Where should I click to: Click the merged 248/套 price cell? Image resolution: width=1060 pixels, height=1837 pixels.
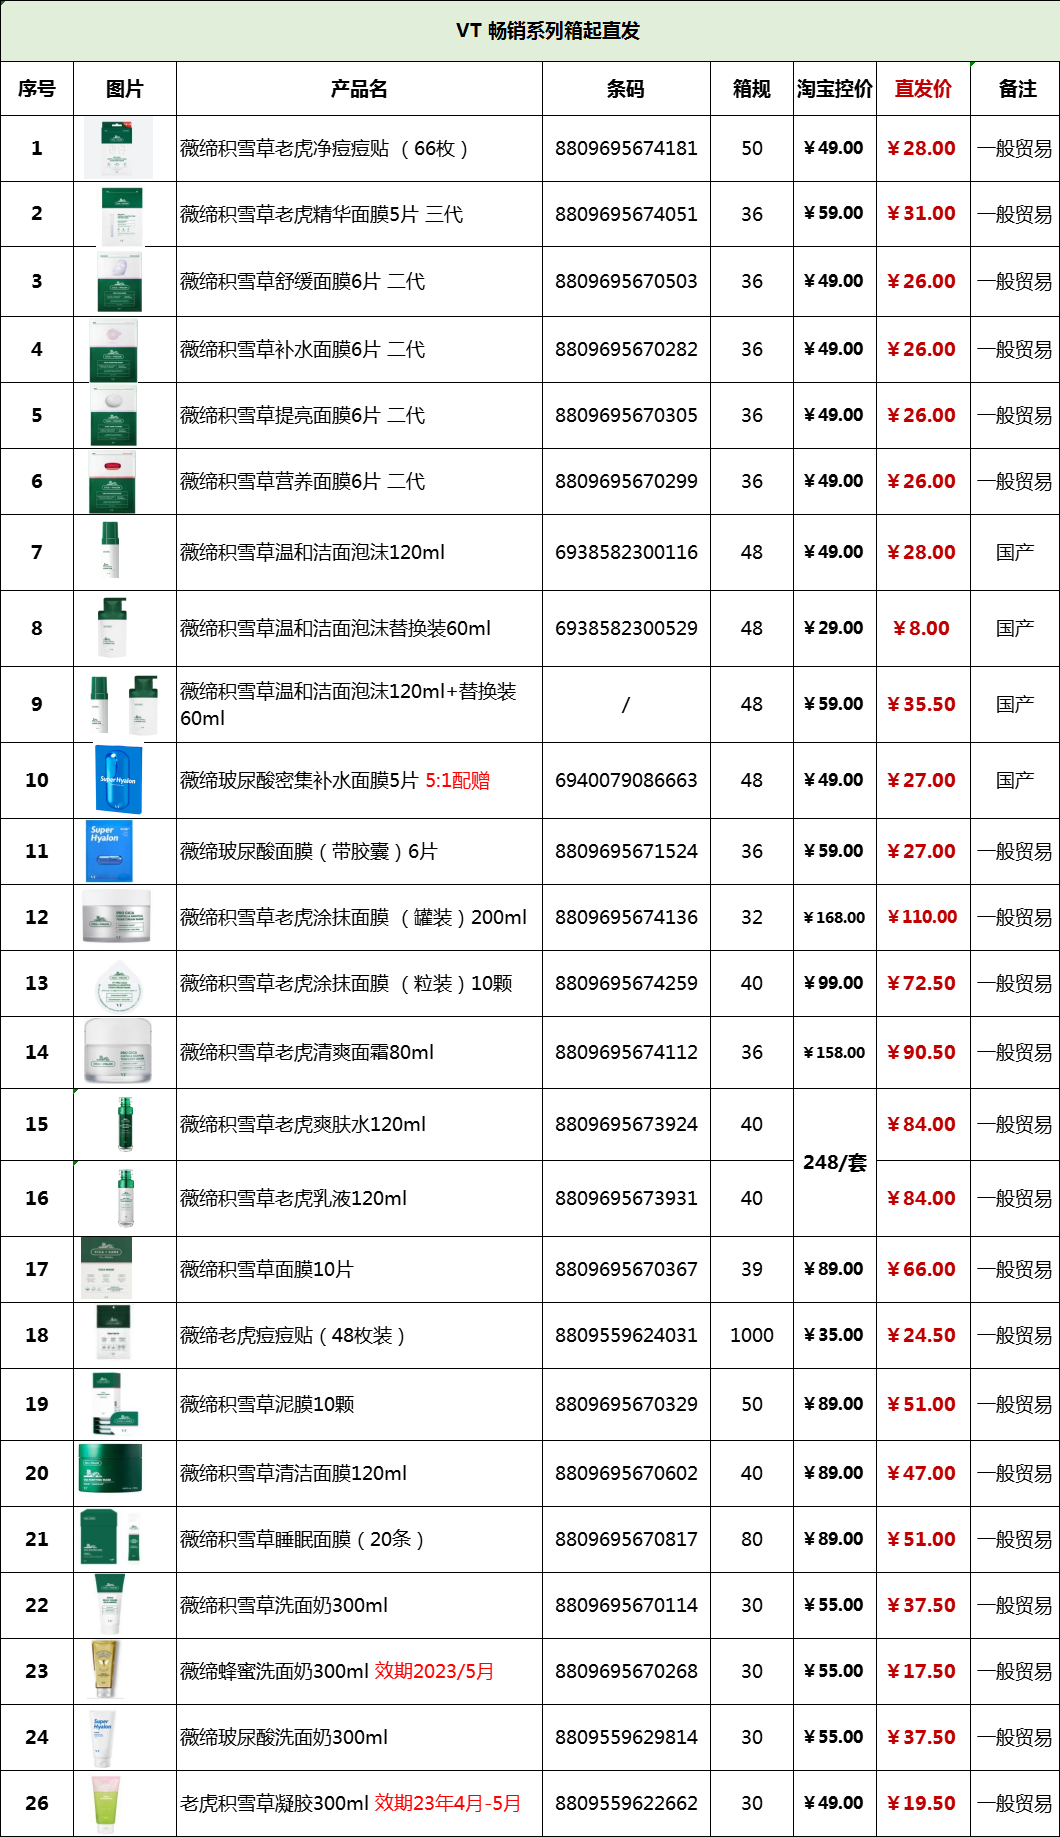pyautogui.click(x=835, y=1162)
